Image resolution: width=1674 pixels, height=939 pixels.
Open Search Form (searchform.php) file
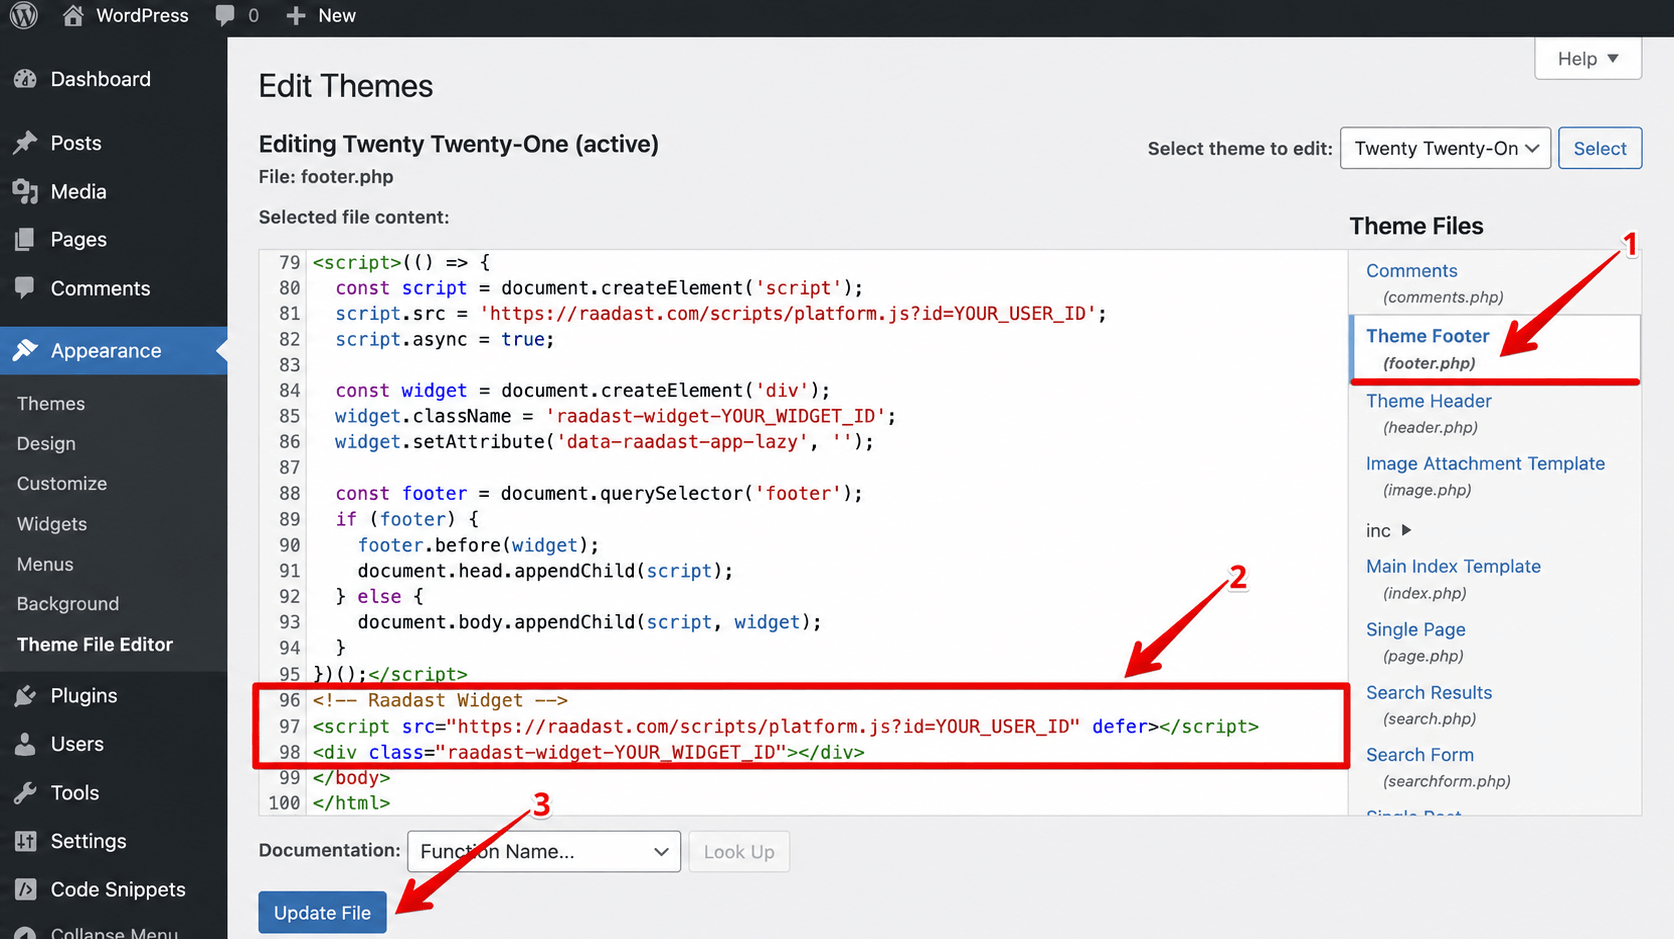coord(1420,755)
